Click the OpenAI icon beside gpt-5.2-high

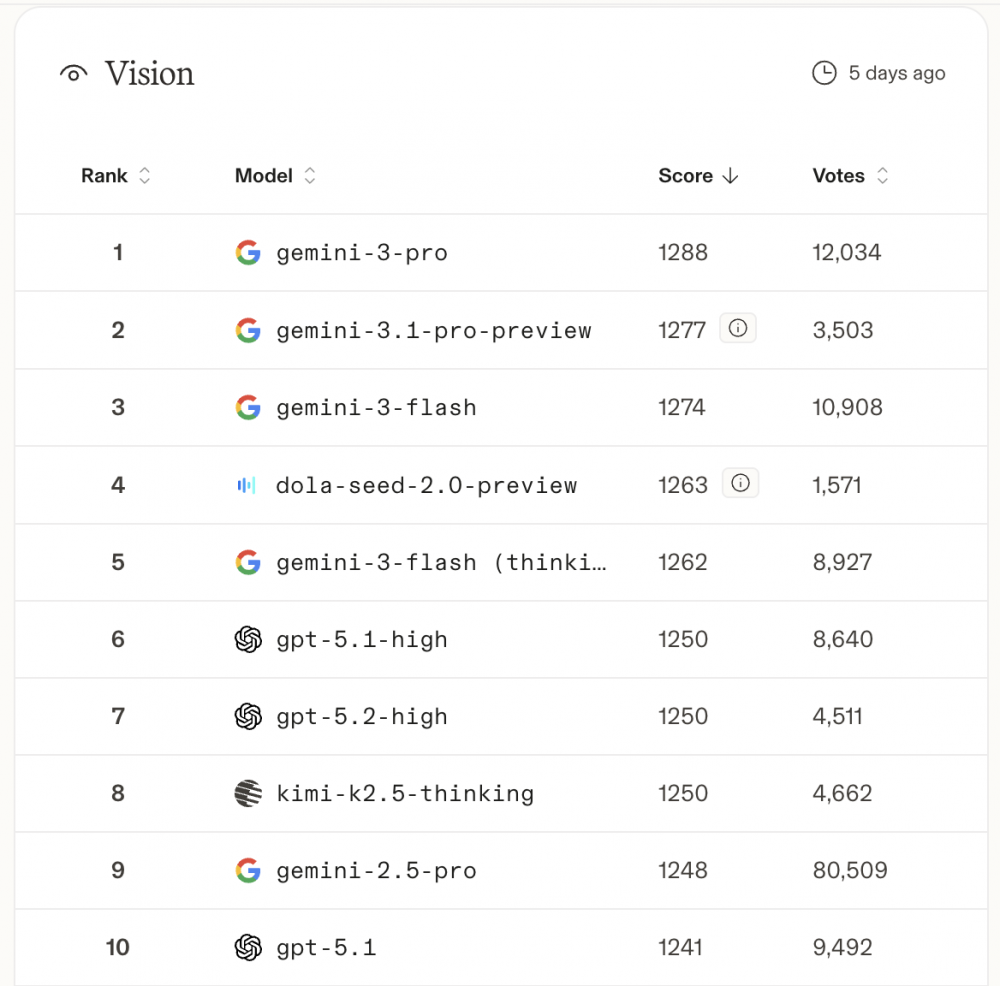(x=248, y=716)
